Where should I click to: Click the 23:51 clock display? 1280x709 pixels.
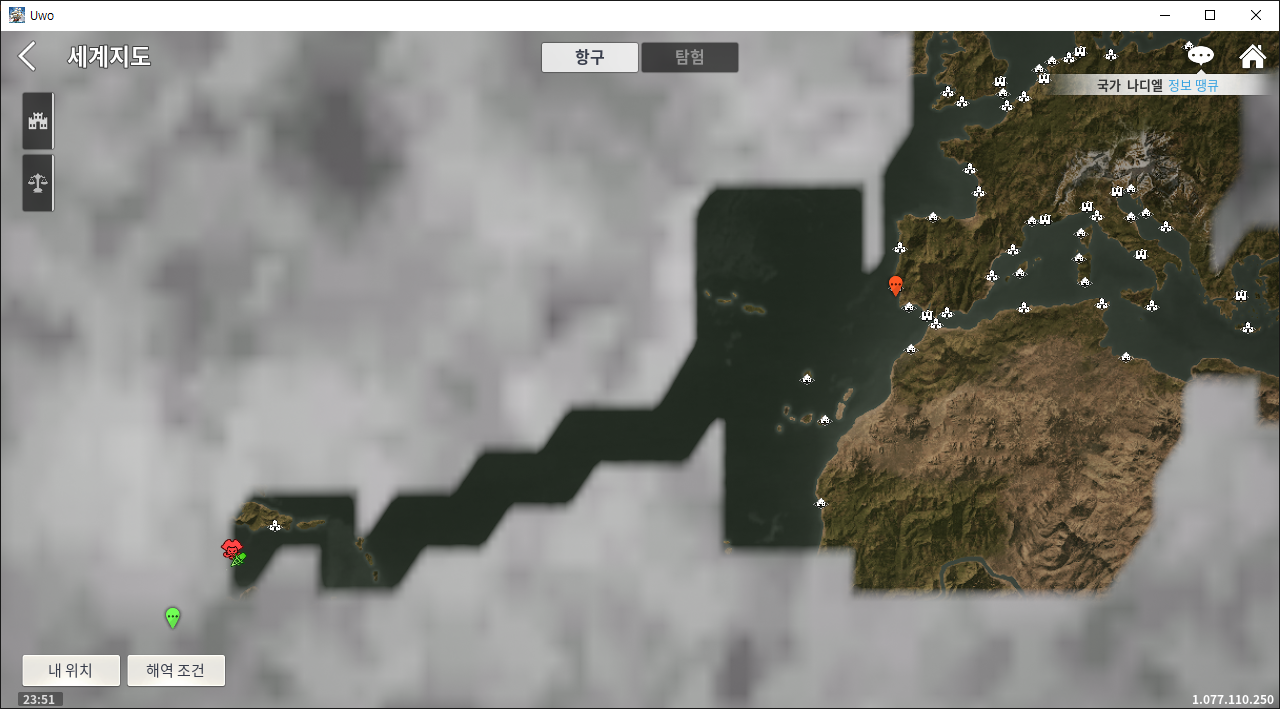coord(39,700)
